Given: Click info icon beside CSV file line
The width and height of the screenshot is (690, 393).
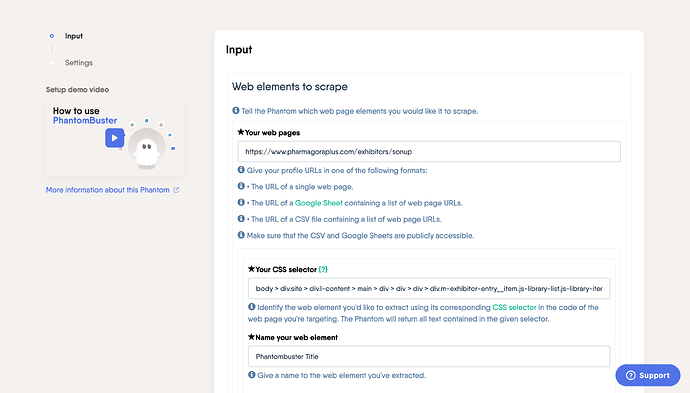Looking at the screenshot, I should point(241,219).
